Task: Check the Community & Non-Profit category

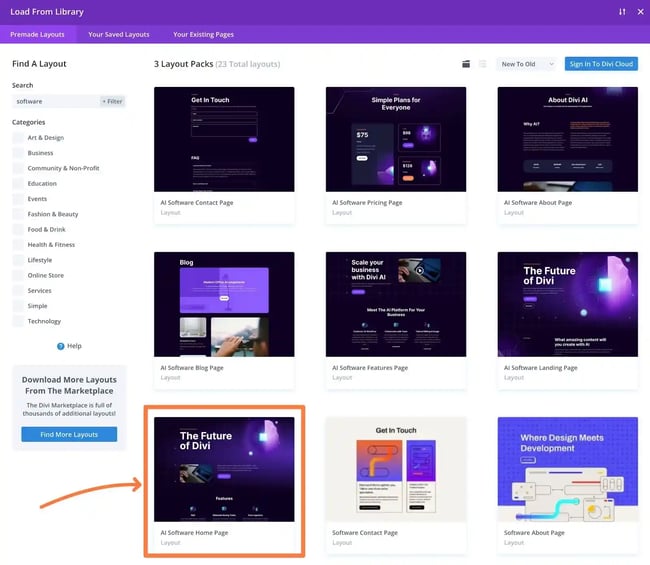Action: tap(18, 168)
